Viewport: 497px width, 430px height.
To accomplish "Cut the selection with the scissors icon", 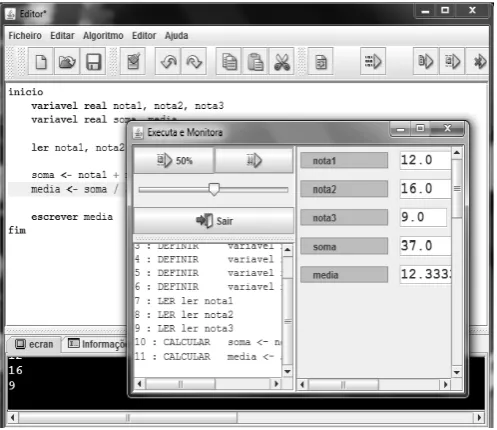I will pos(282,62).
